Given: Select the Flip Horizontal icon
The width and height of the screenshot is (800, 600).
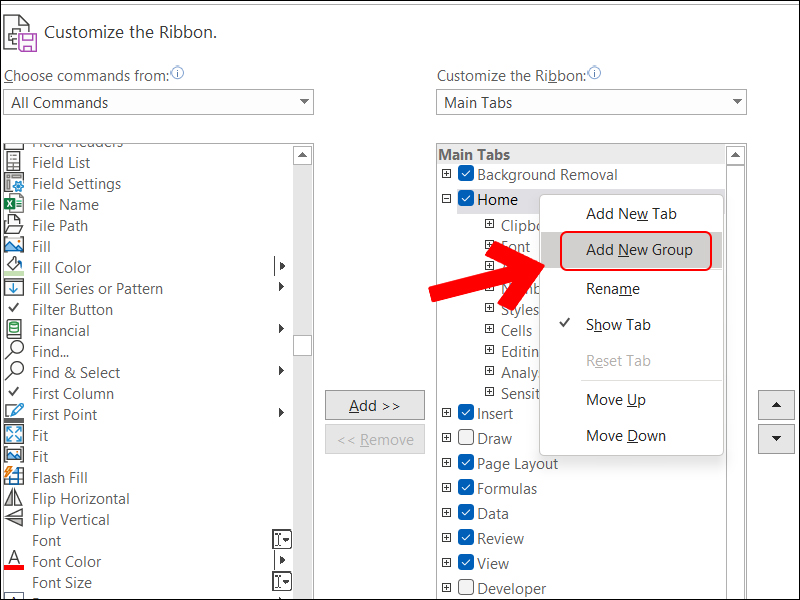Looking at the screenshot, I should pos(14,498).
